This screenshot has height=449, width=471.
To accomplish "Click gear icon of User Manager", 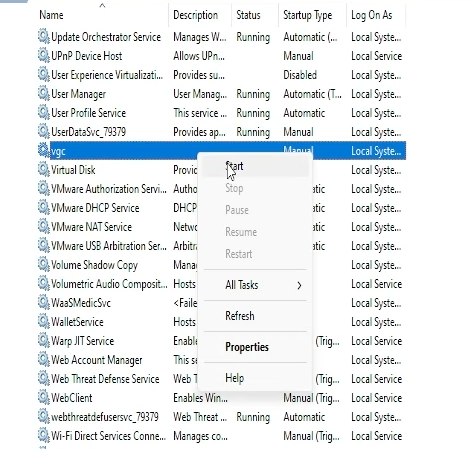I will click(x=43, y=93).
